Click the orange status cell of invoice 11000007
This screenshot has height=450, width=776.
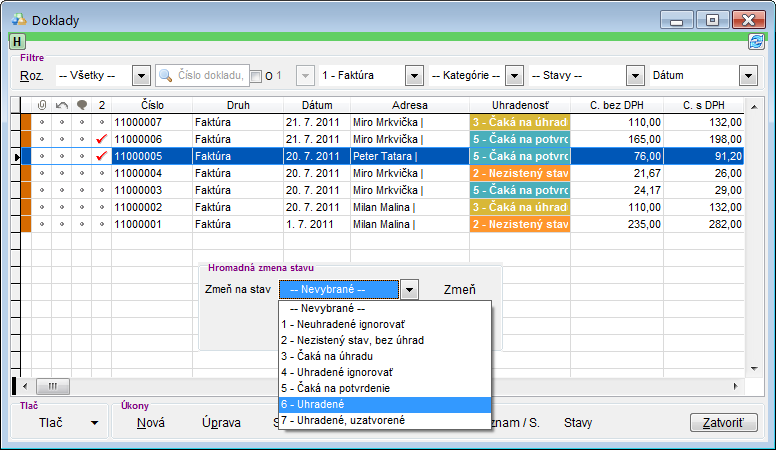click(x=519, y=122)
